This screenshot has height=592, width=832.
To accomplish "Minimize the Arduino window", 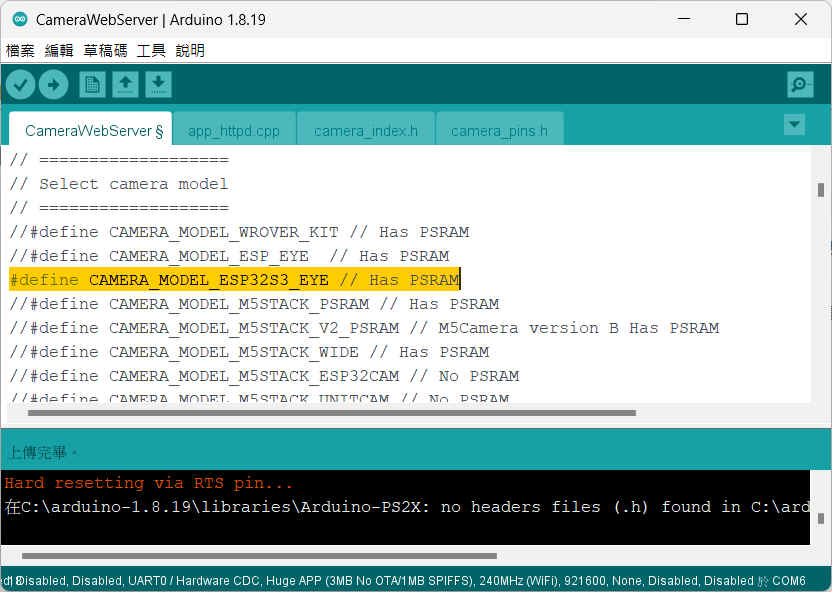I will coord(684,20).
